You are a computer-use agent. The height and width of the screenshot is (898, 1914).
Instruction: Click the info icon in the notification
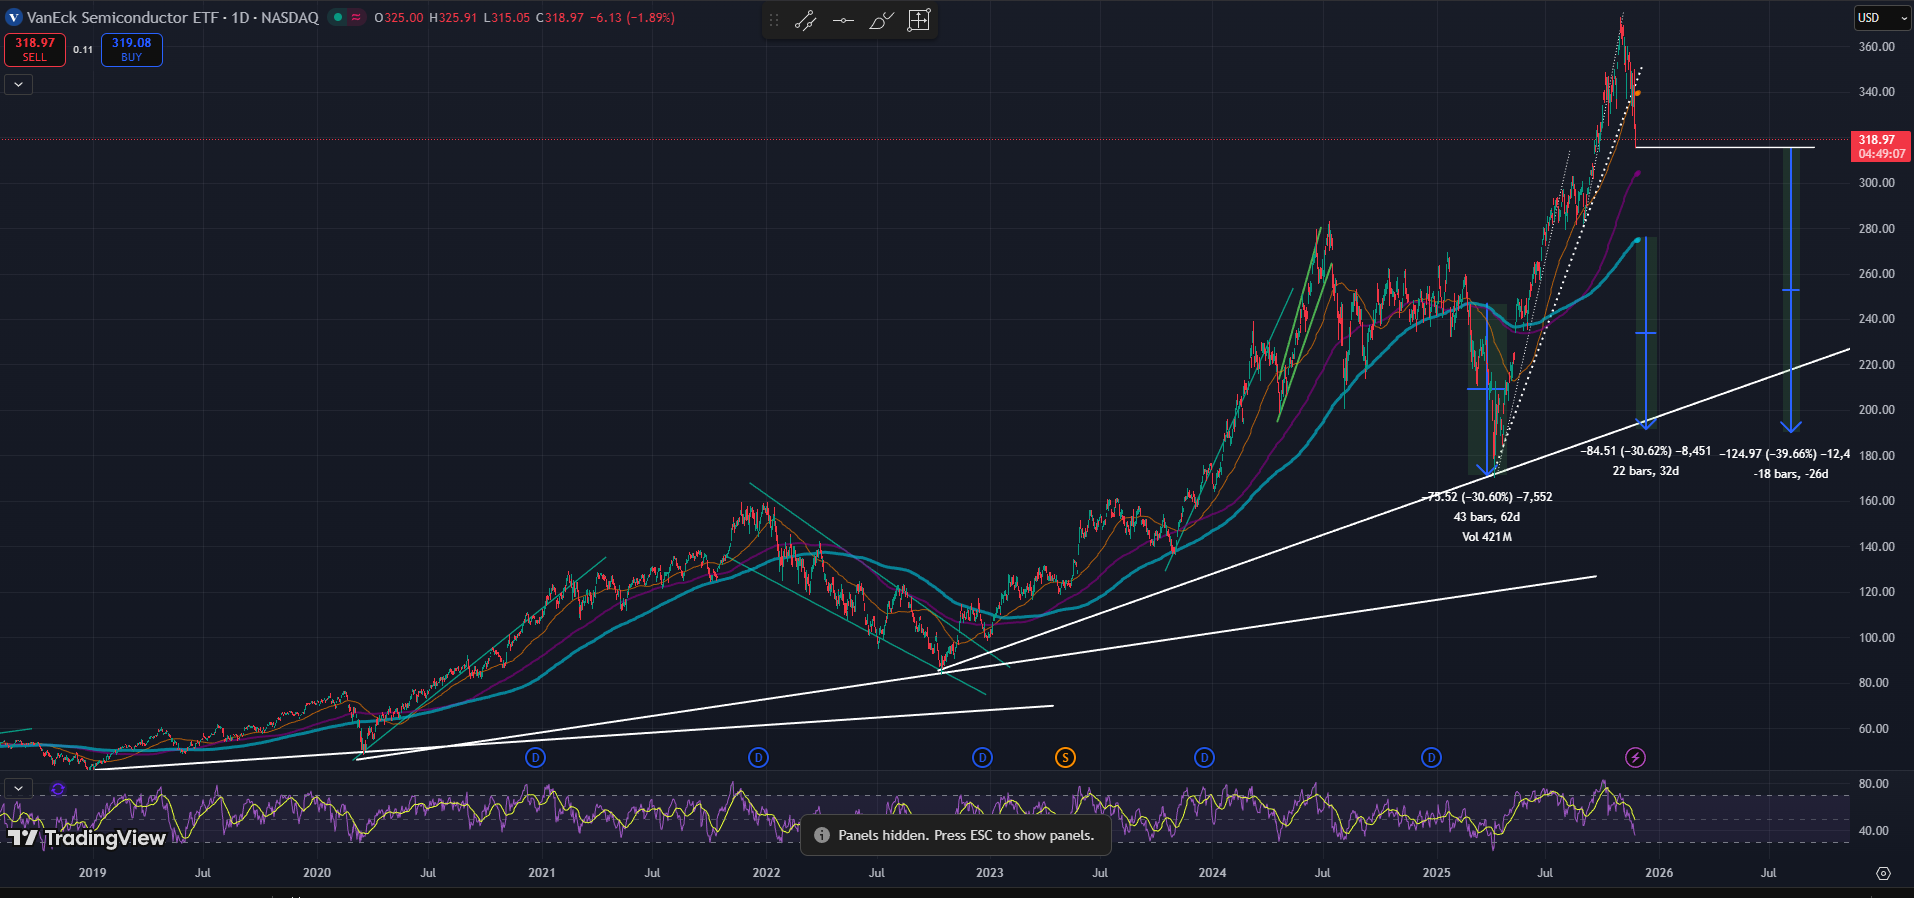[x=822, y=835]
